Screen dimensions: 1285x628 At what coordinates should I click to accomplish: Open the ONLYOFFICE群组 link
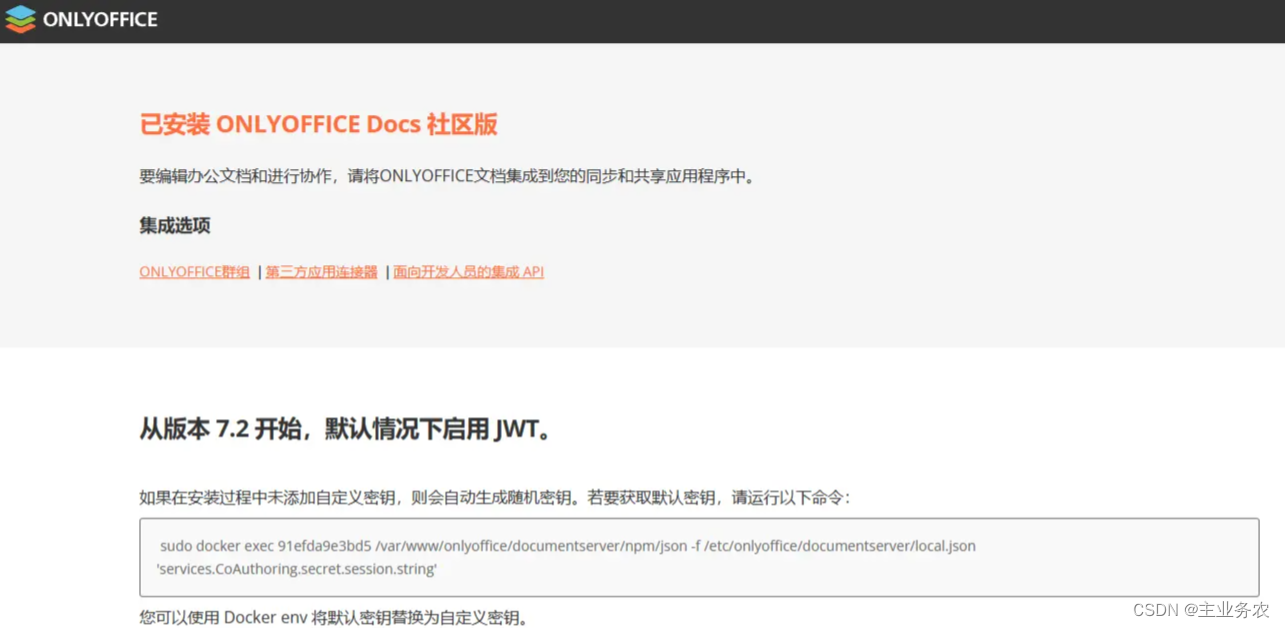click(194, 271)
